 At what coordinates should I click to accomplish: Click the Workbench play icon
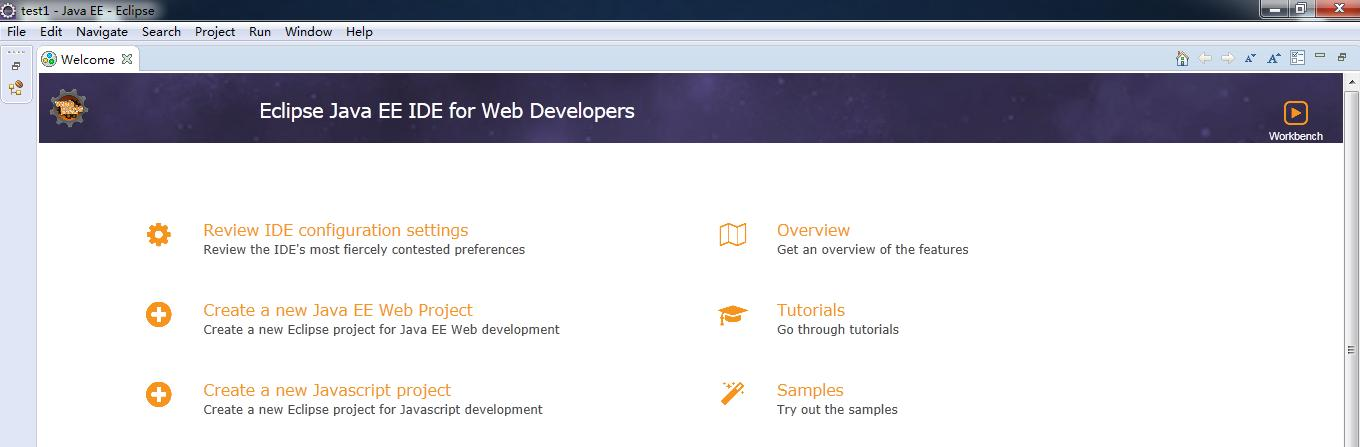tap(1295, 113)
